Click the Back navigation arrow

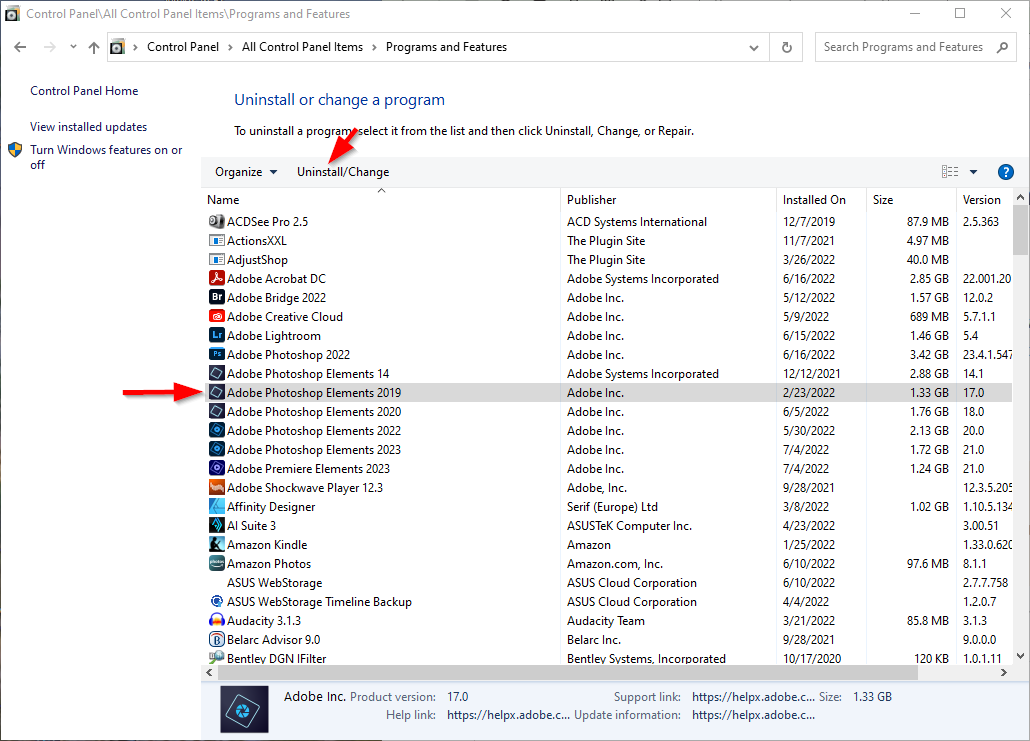tap(20, 46)
